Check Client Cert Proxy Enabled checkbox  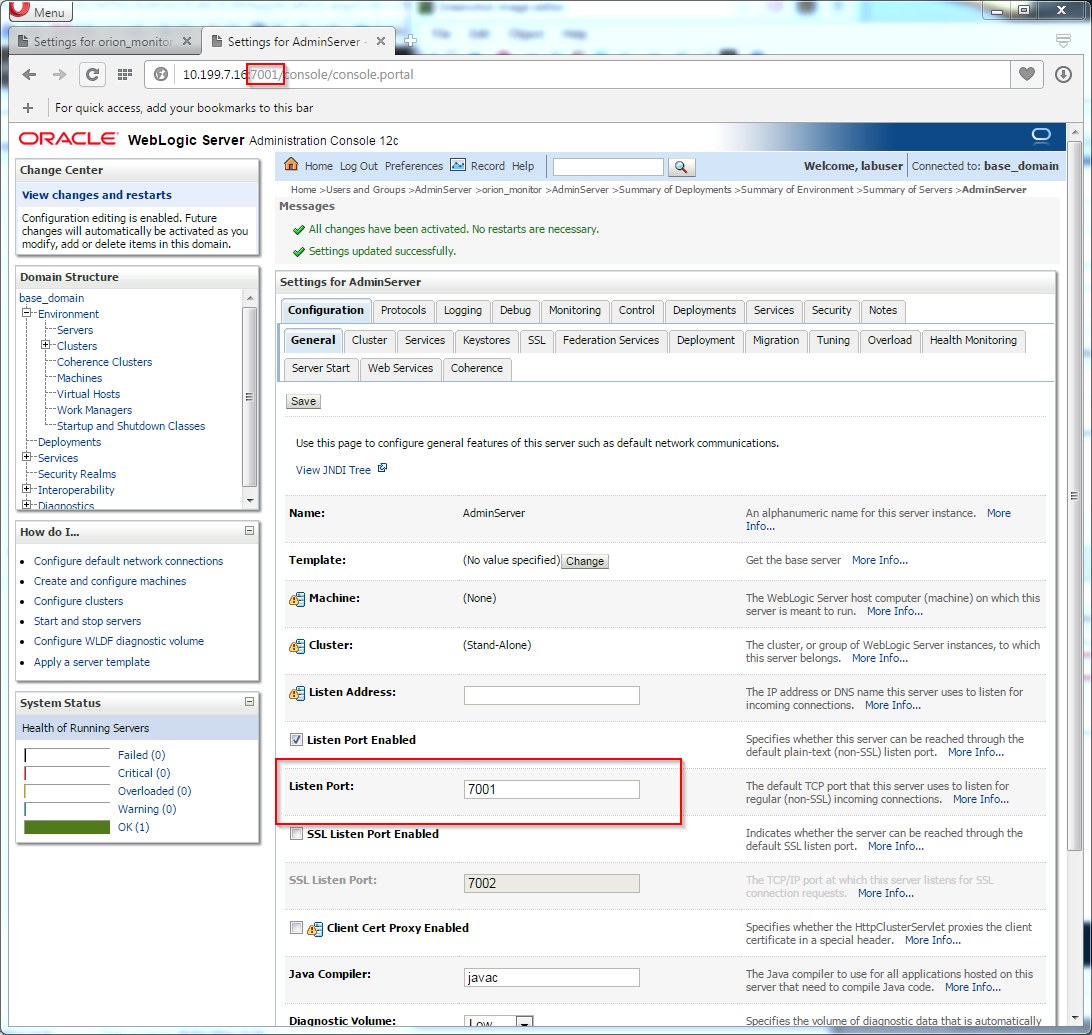tap(297, 928)
